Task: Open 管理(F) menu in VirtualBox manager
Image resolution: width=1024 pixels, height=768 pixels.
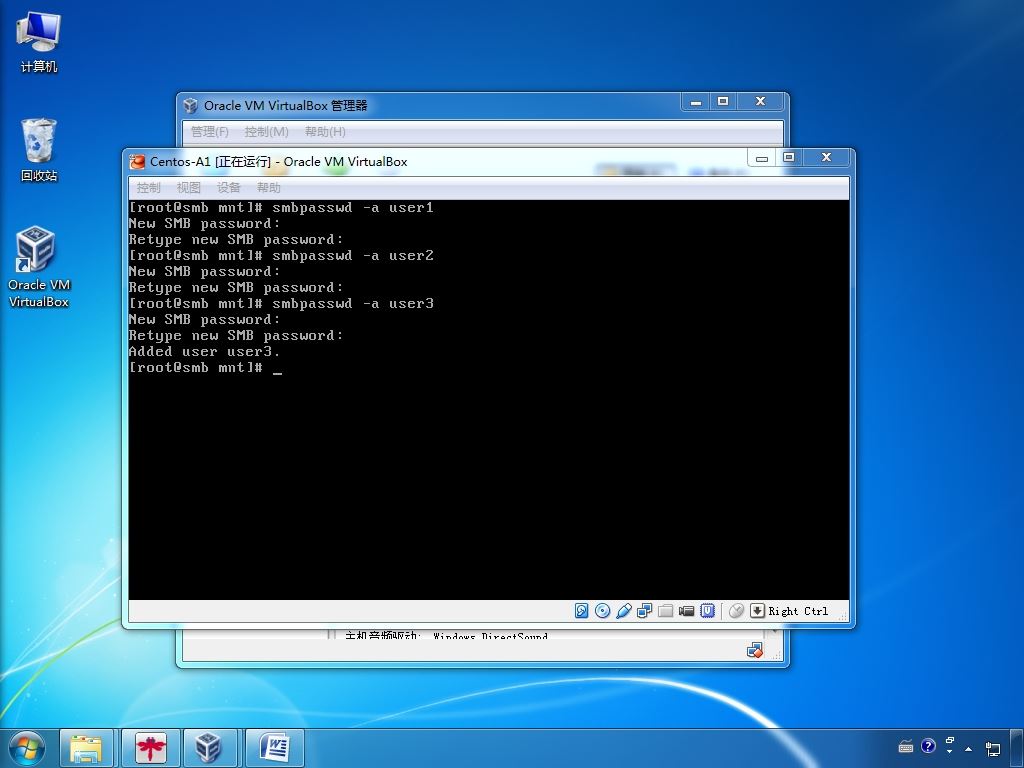Action: click(210, 132)
